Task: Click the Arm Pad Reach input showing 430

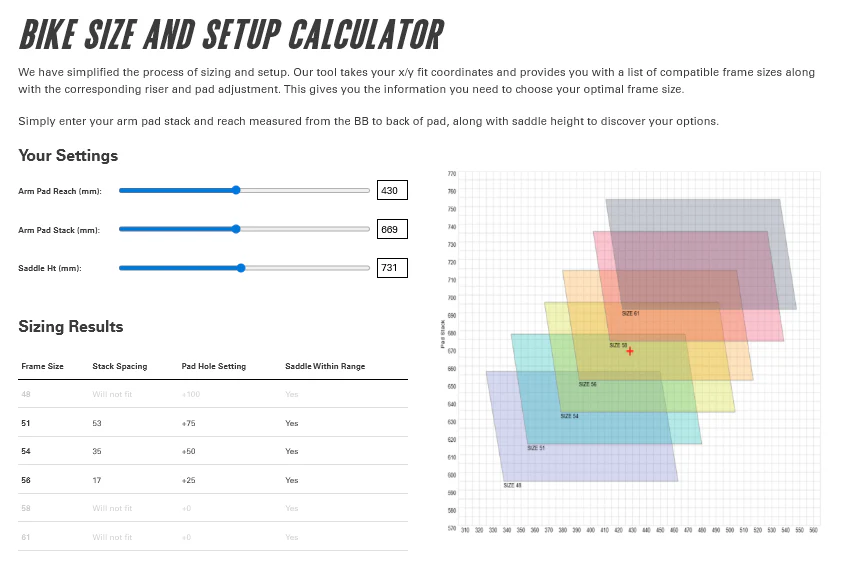Action: tap(392, 190)
